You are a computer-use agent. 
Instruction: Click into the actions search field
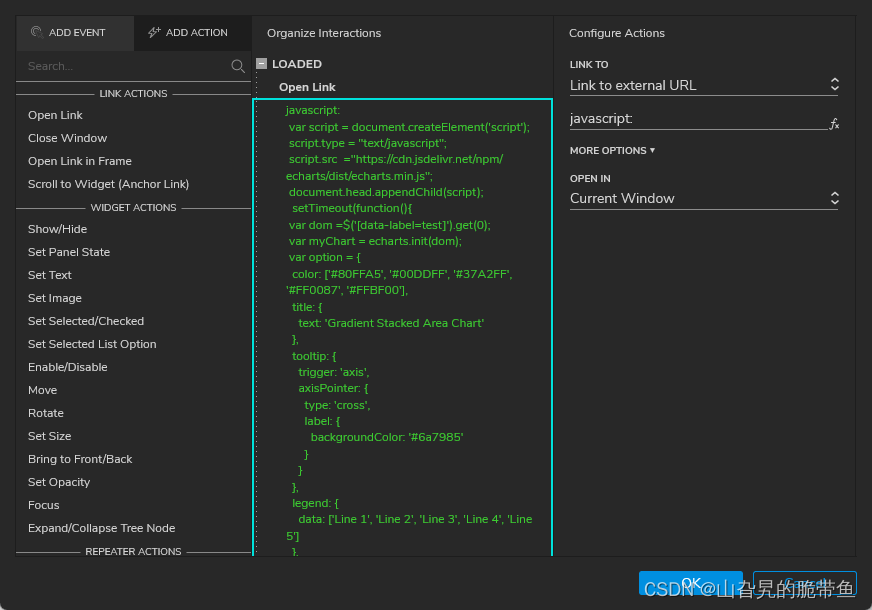[x=125, y=66]
